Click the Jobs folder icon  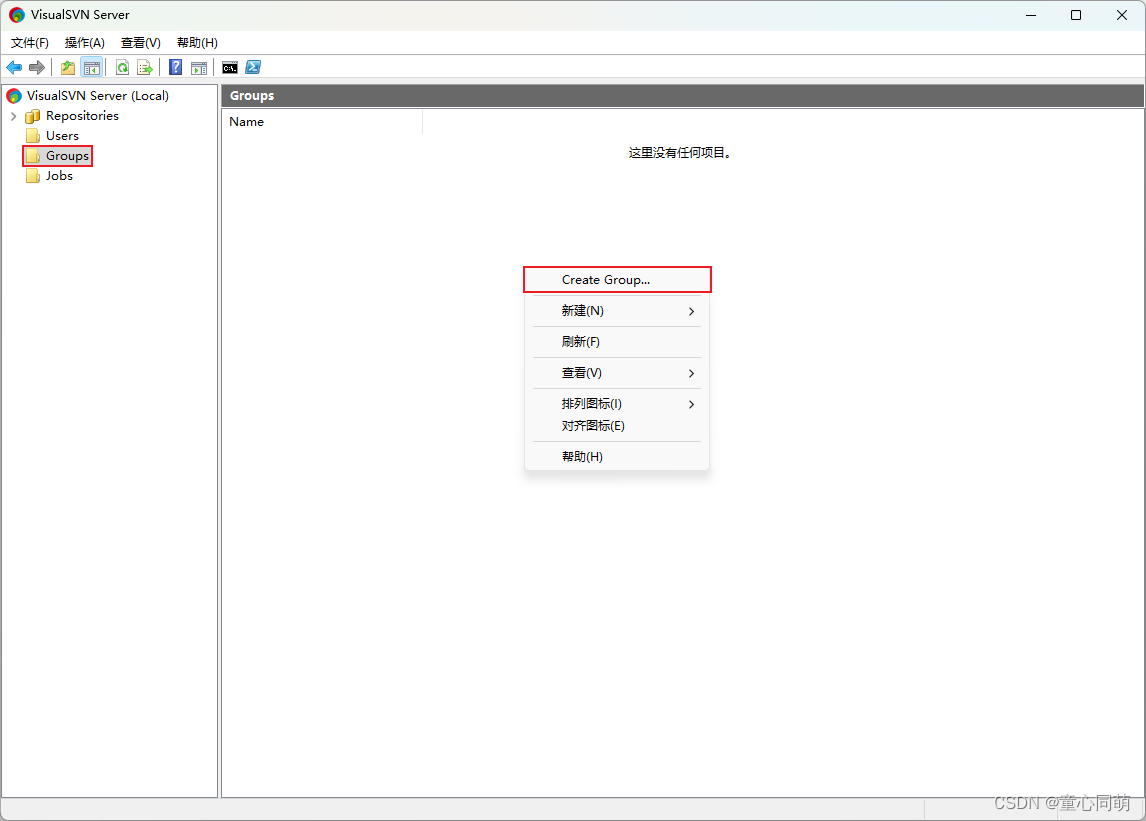[33, 176]
